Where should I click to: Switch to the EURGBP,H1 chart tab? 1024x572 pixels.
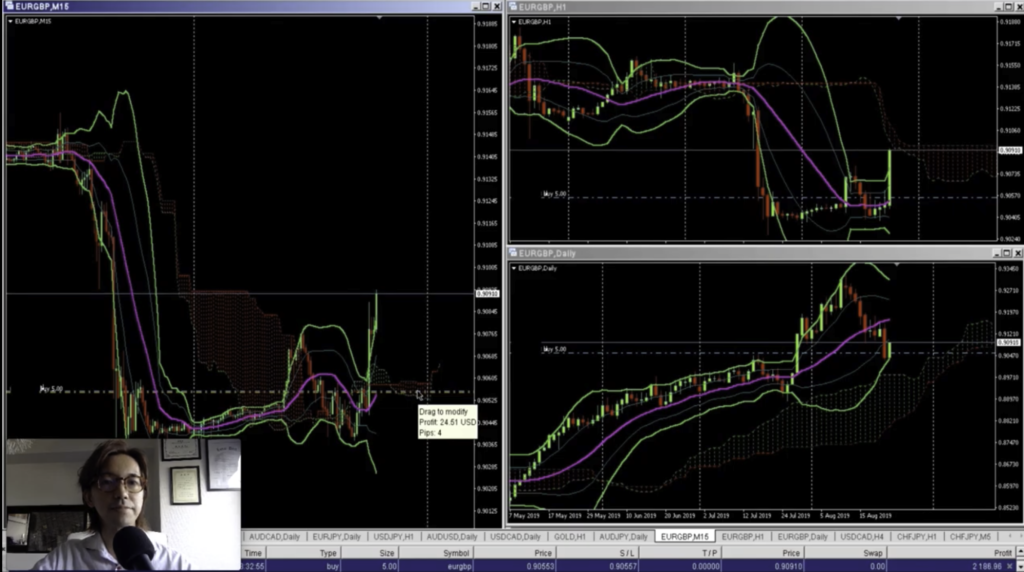click(x=743, y=537)
